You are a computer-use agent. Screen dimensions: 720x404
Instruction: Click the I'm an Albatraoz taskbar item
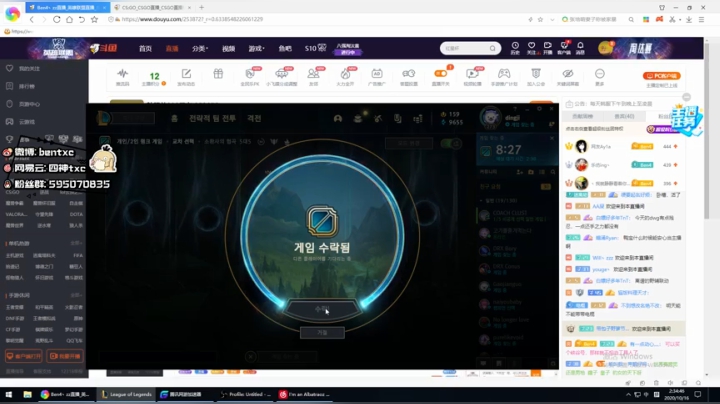[304, 394]
